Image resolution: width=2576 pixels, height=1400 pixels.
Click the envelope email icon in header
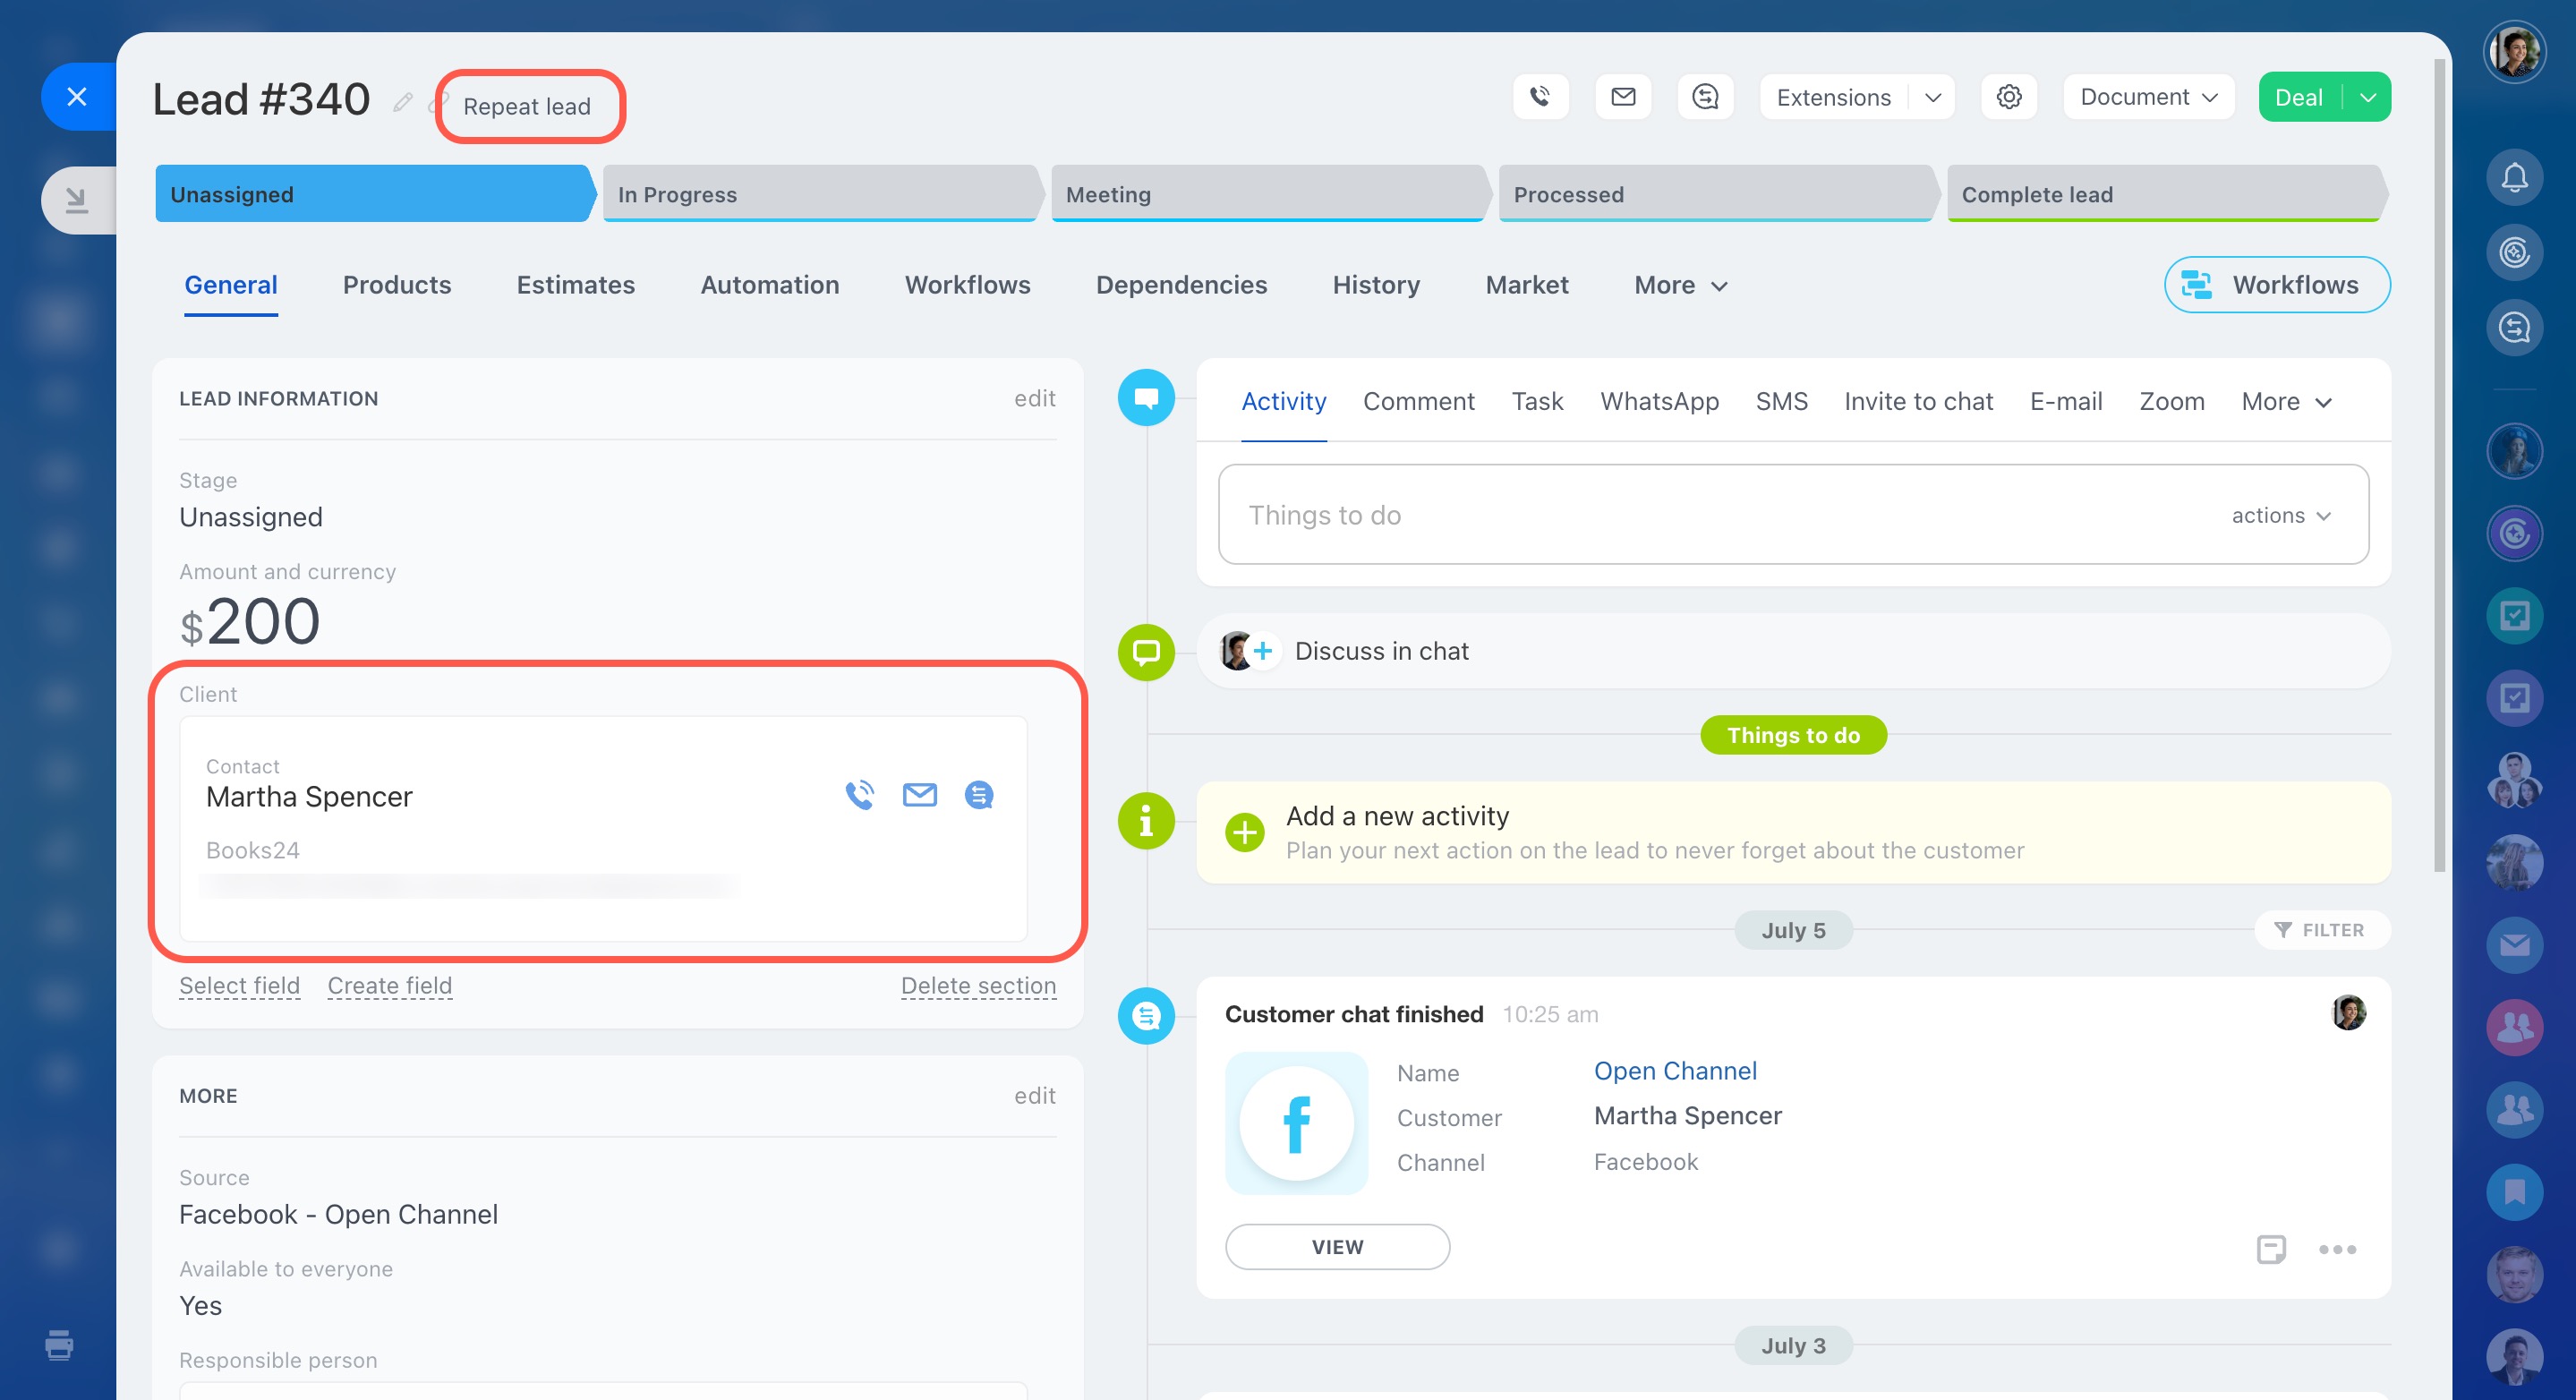pos(1623,97)
